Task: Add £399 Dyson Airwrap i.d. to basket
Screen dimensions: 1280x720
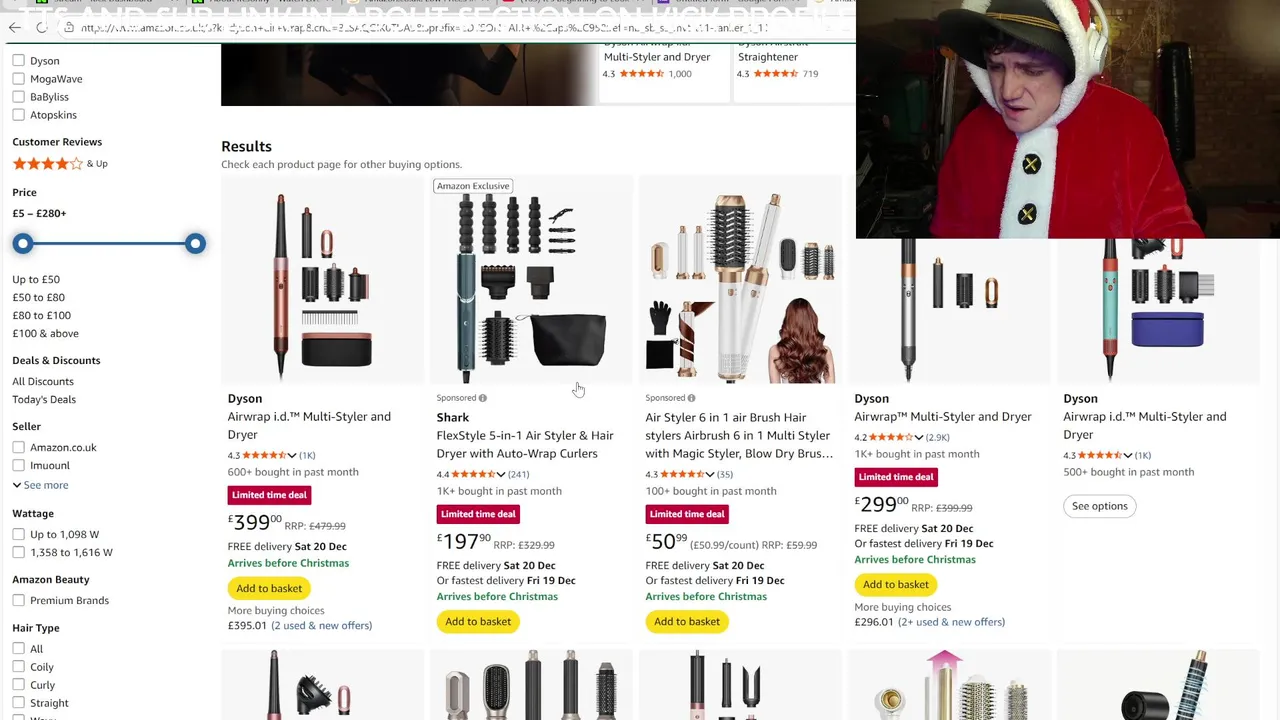Action: point(269,589)
